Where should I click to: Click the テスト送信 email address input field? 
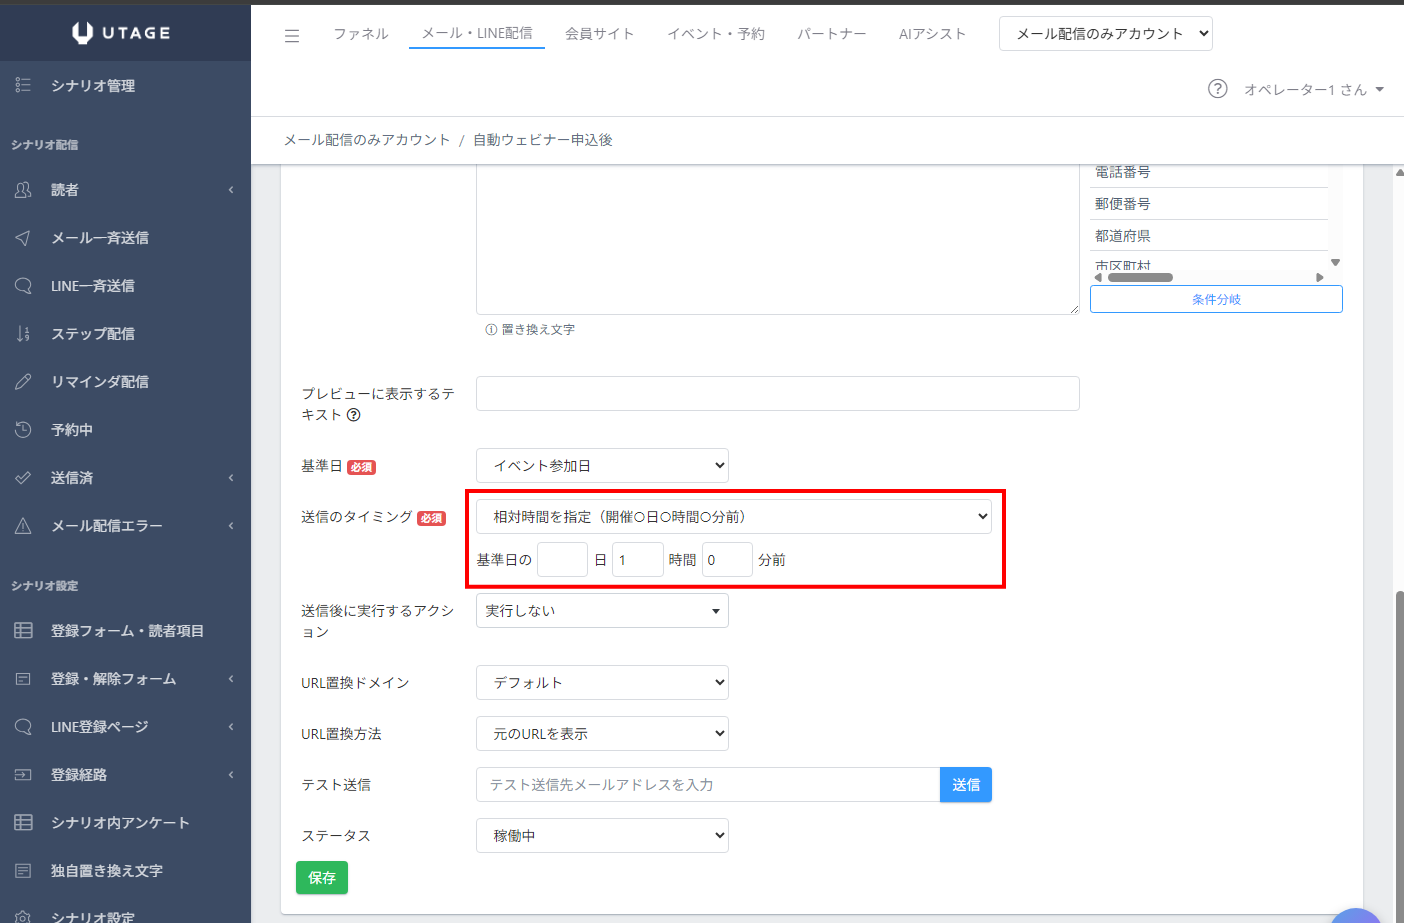pyautogui.click(x=708, y=784)
